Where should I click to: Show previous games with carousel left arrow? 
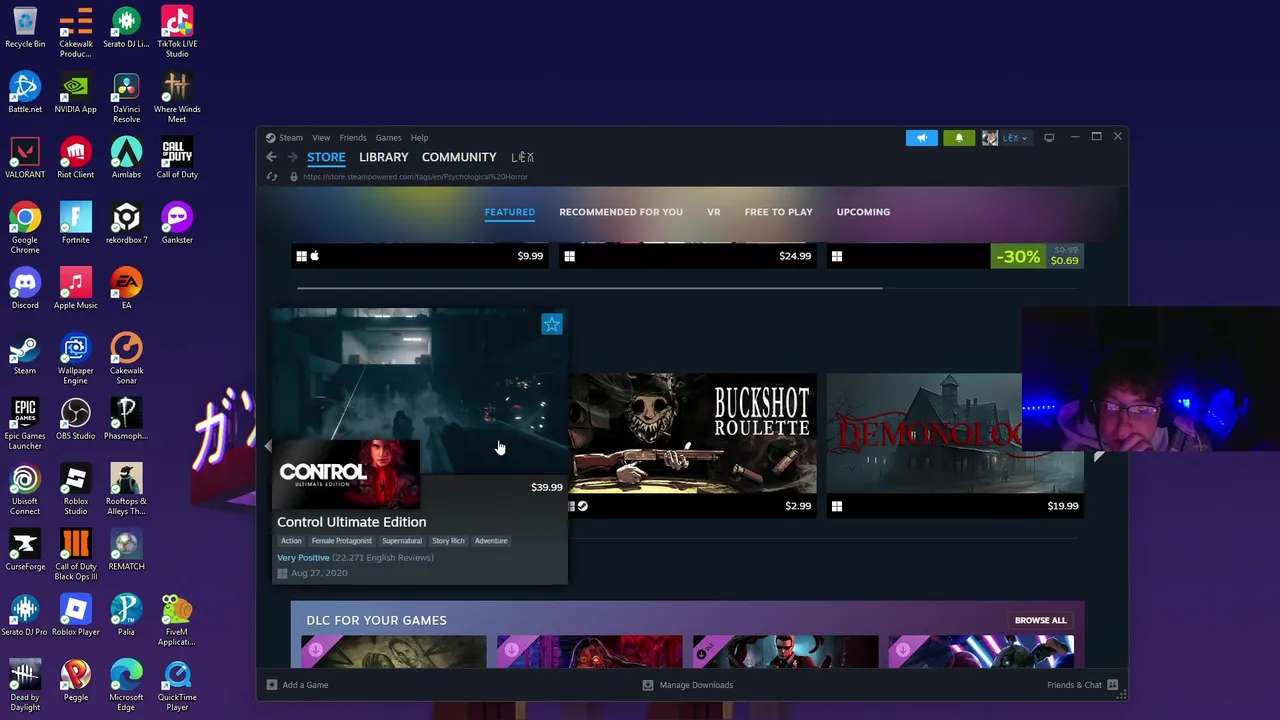click(268, 446)
